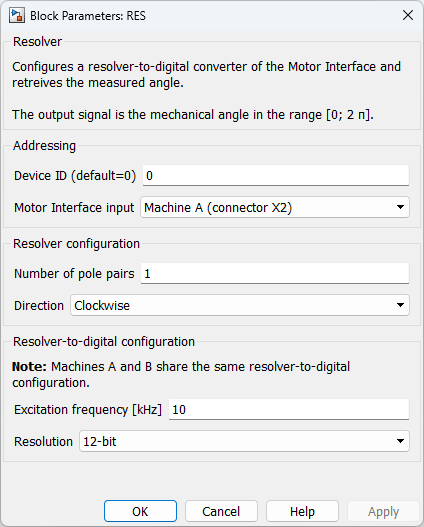Close the Block Parameters RES dialog
The width and height of the screenshot is (424, 527).
point(408,15)
